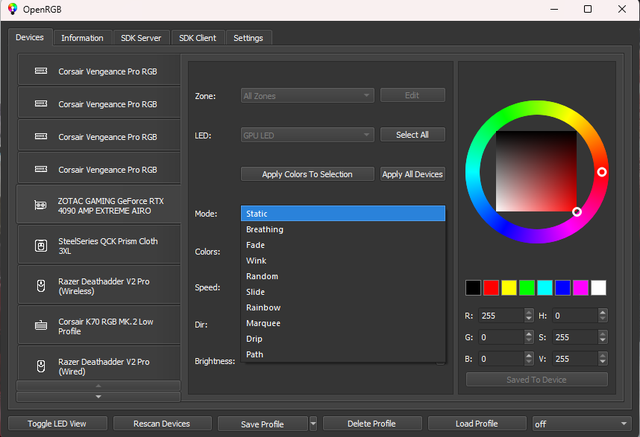Click Load Profile button
Viewport: 640px width, 437px height.
[477, 424]
